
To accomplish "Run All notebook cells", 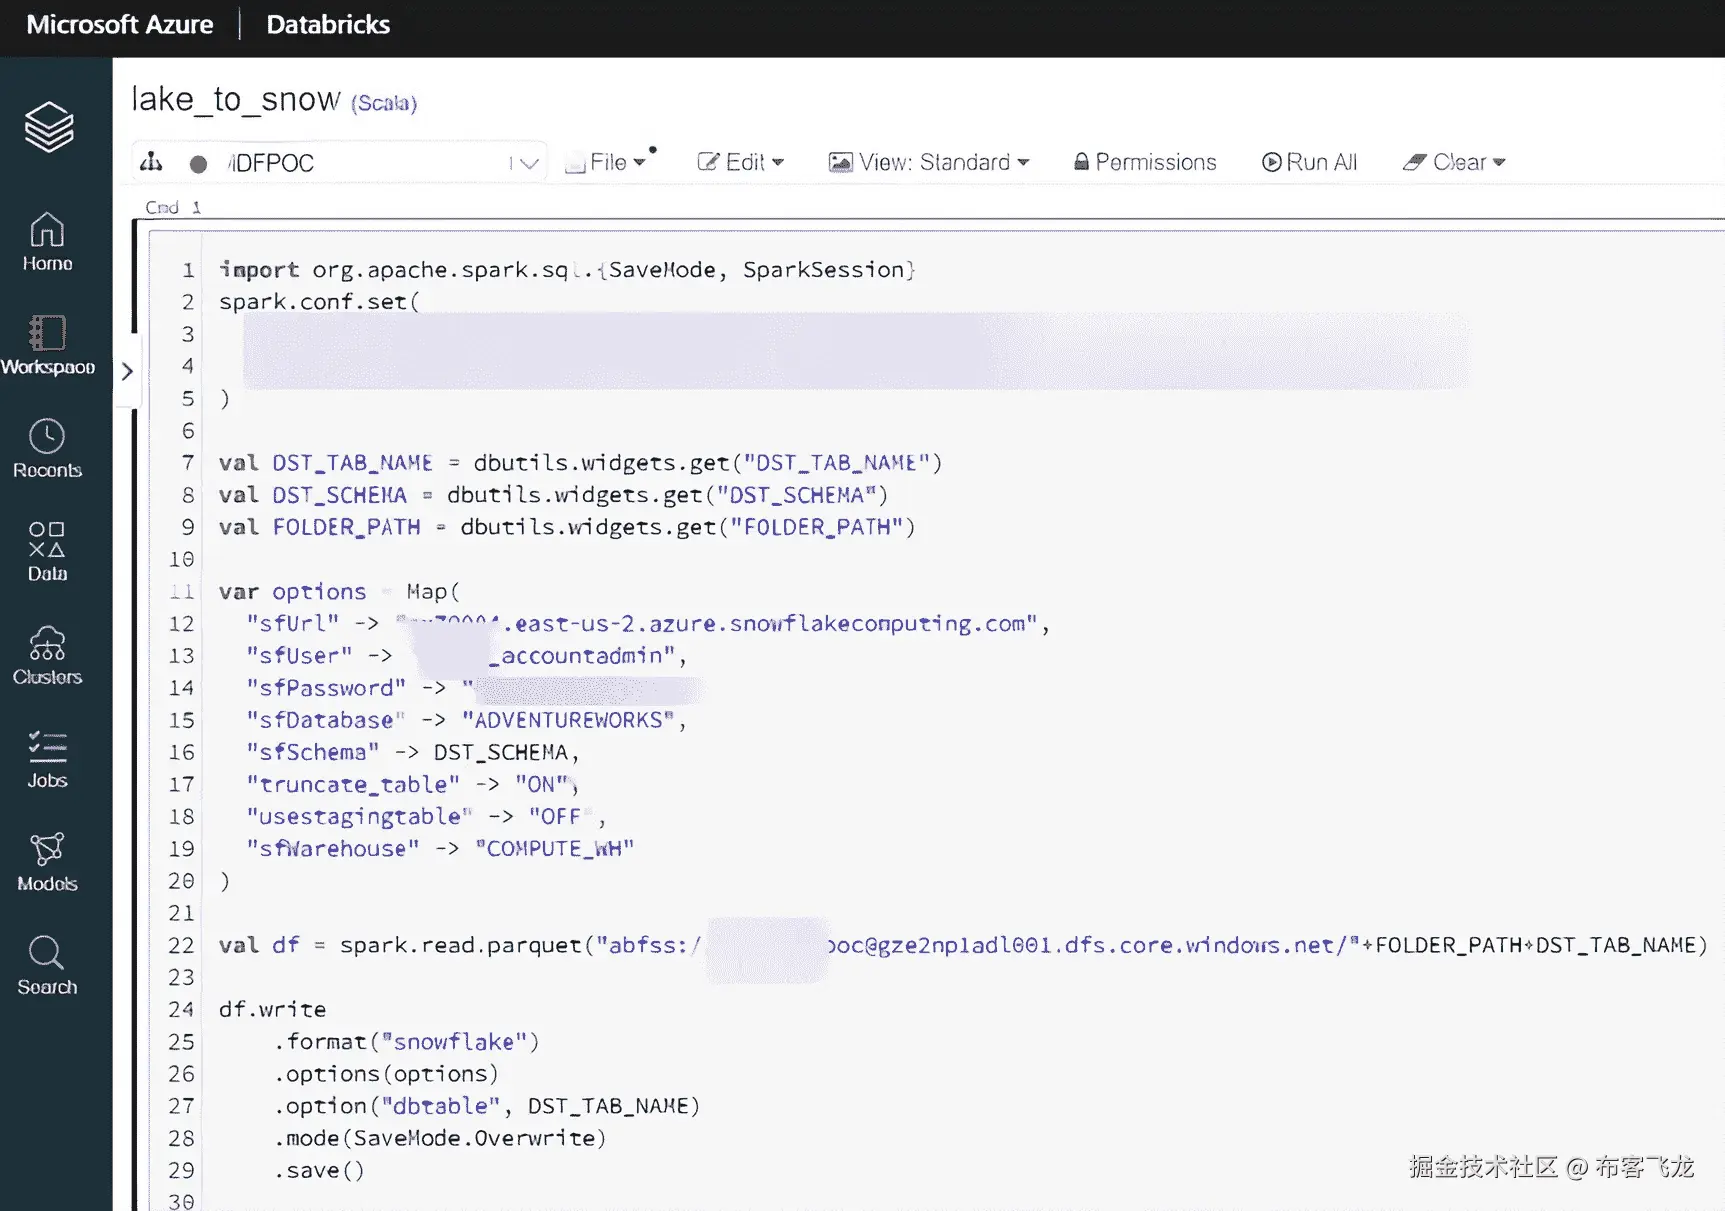I will (1309, 162).
